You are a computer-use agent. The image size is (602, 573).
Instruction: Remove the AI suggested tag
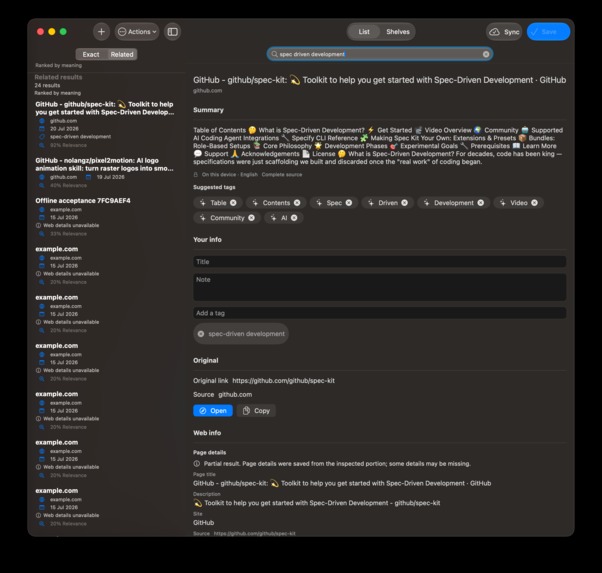tap(294, 218)
